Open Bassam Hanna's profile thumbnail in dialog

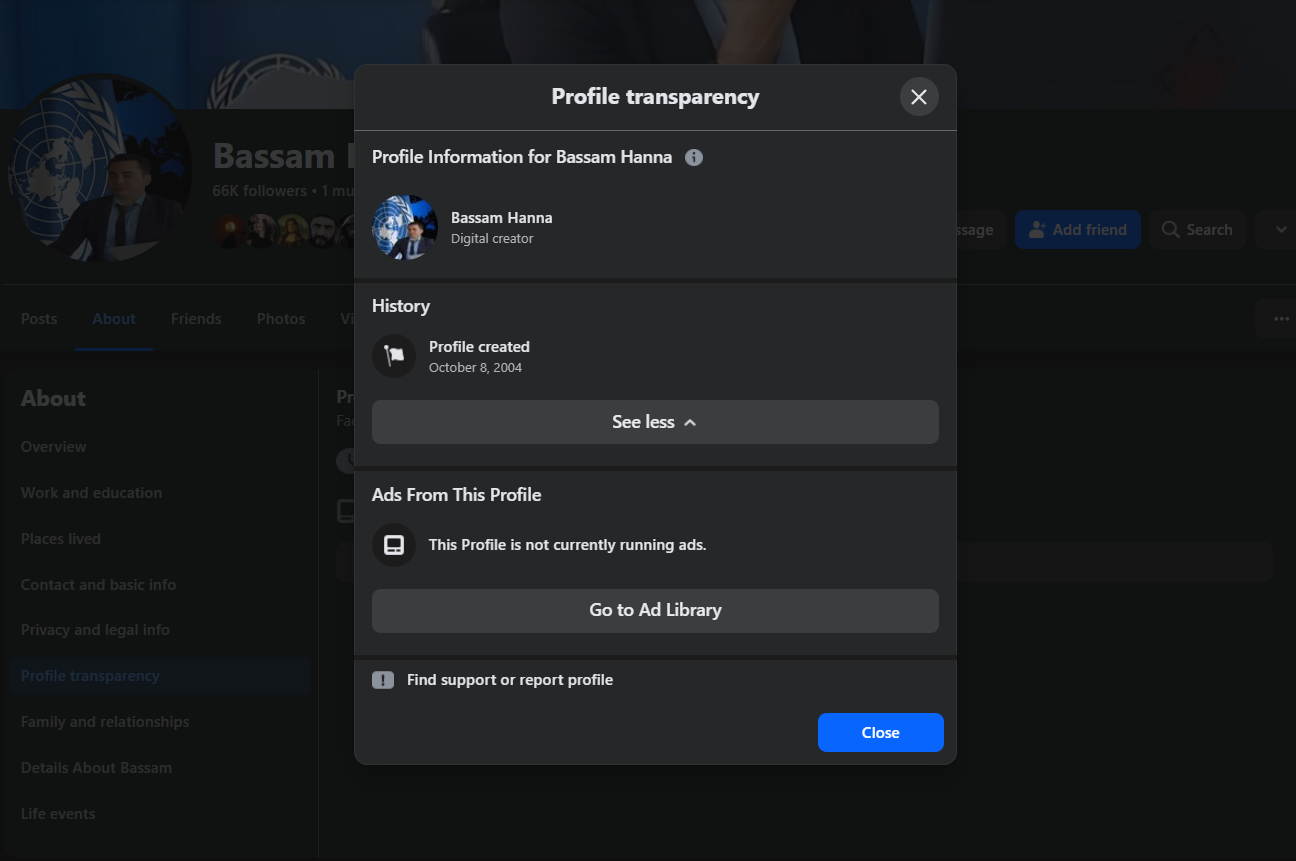[x=405, y=227]
